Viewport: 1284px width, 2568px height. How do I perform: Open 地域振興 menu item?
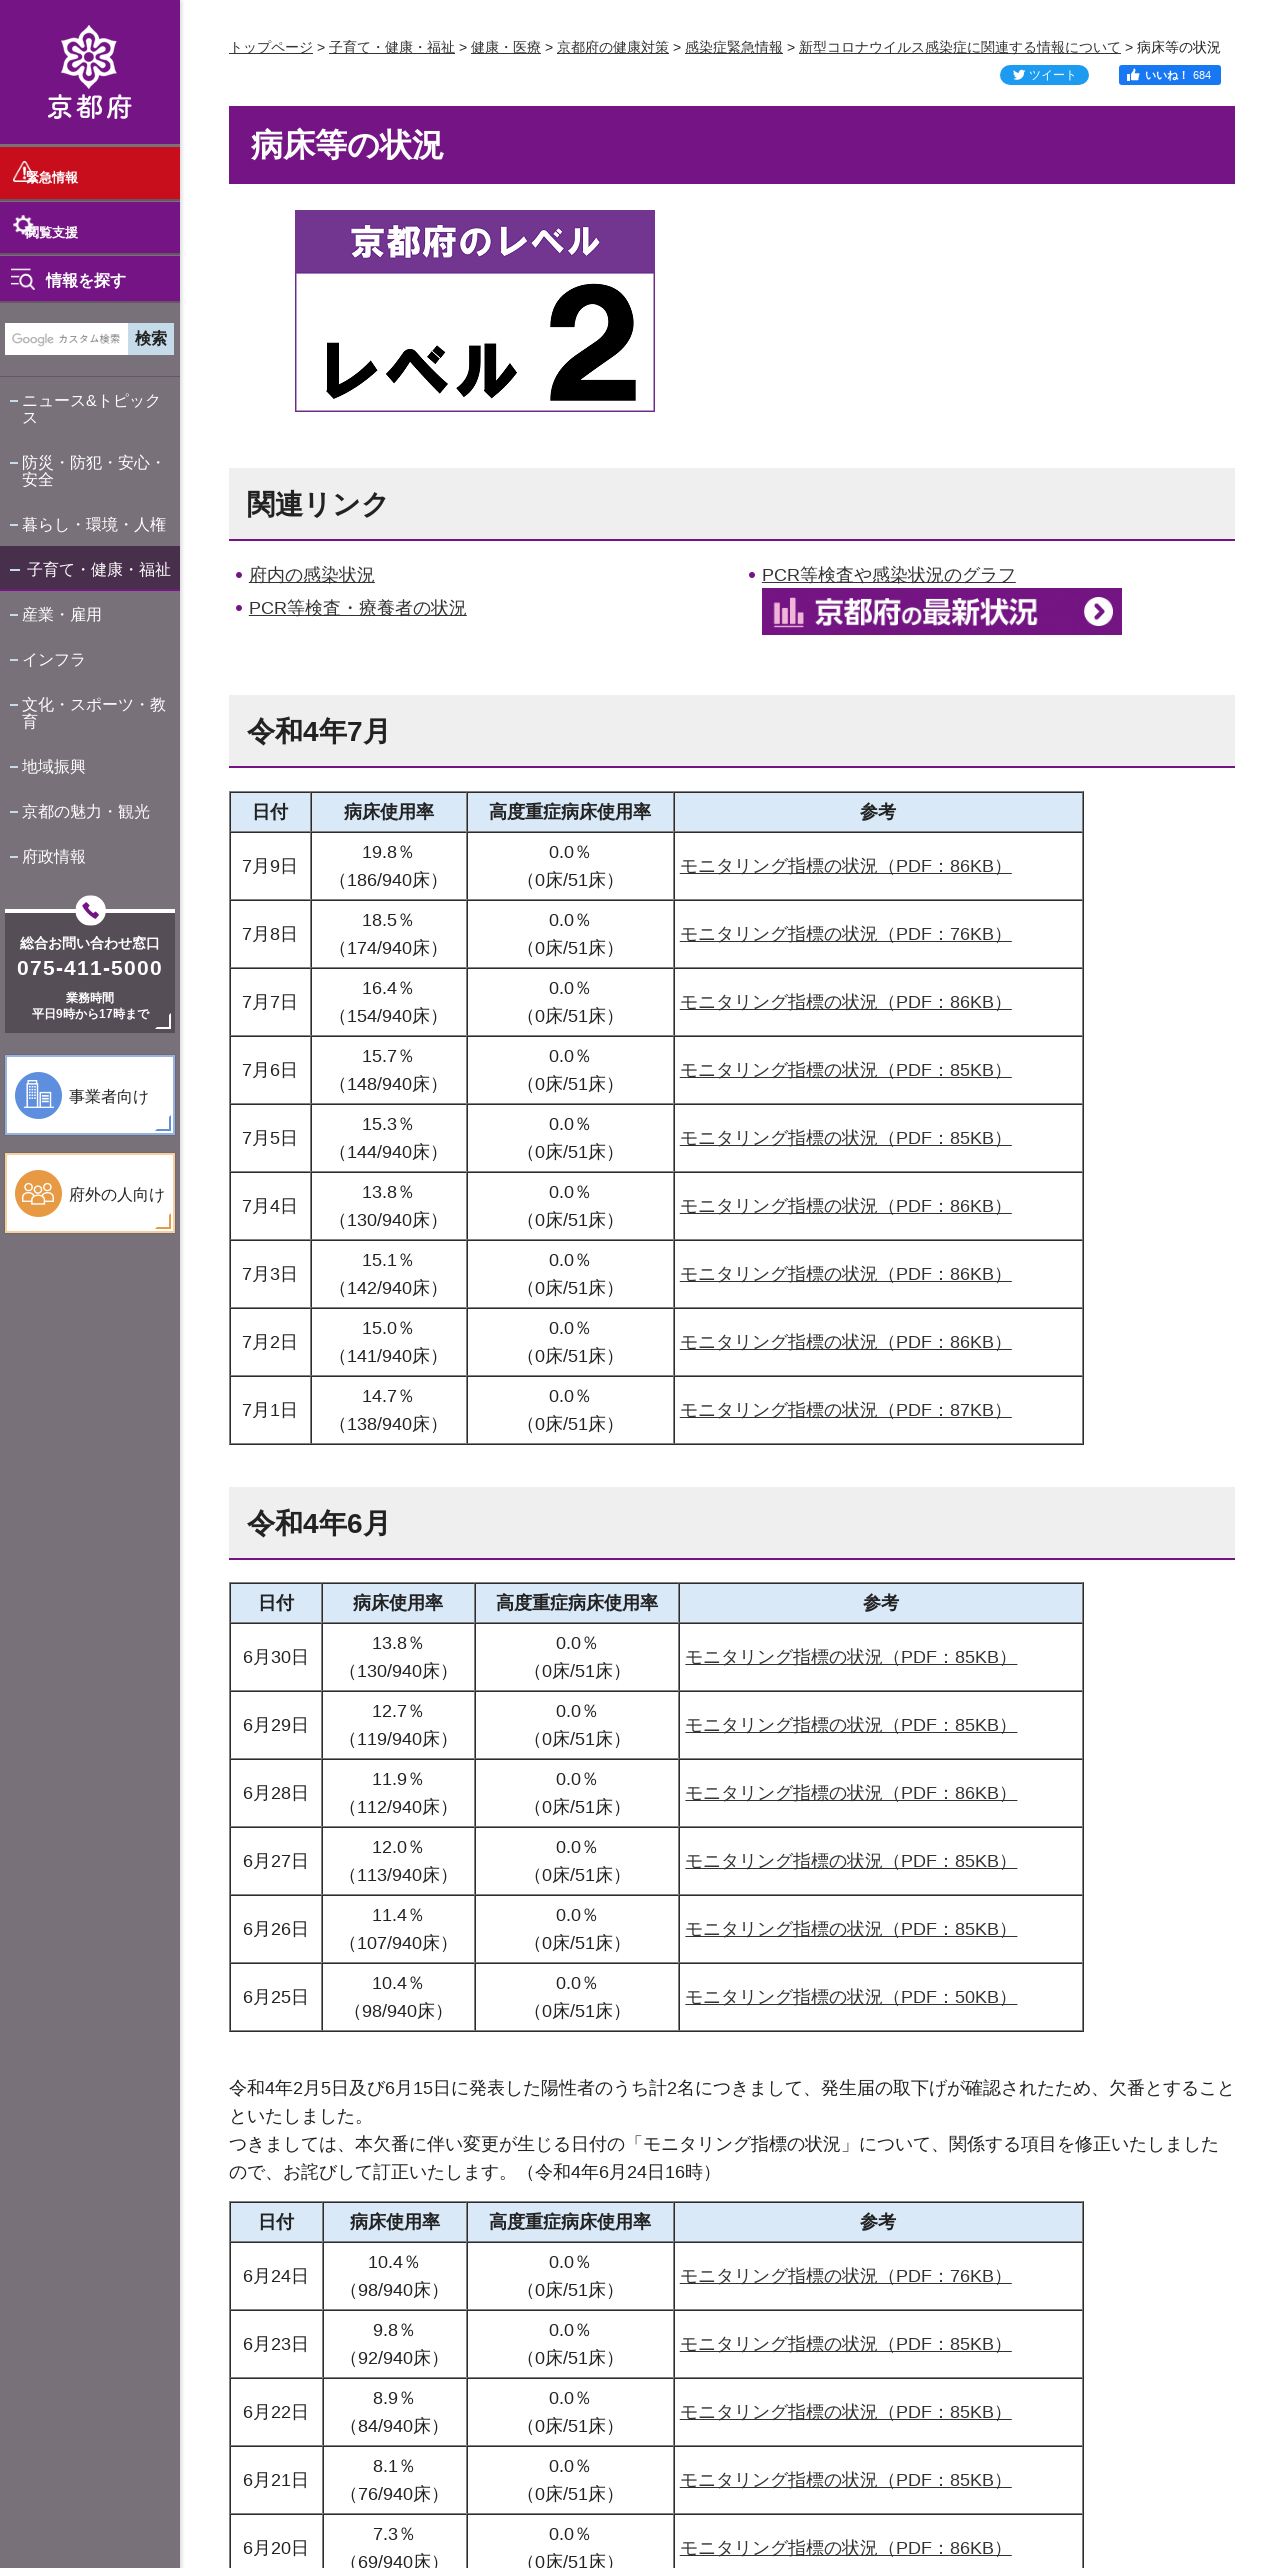click(x=90, y=766)
